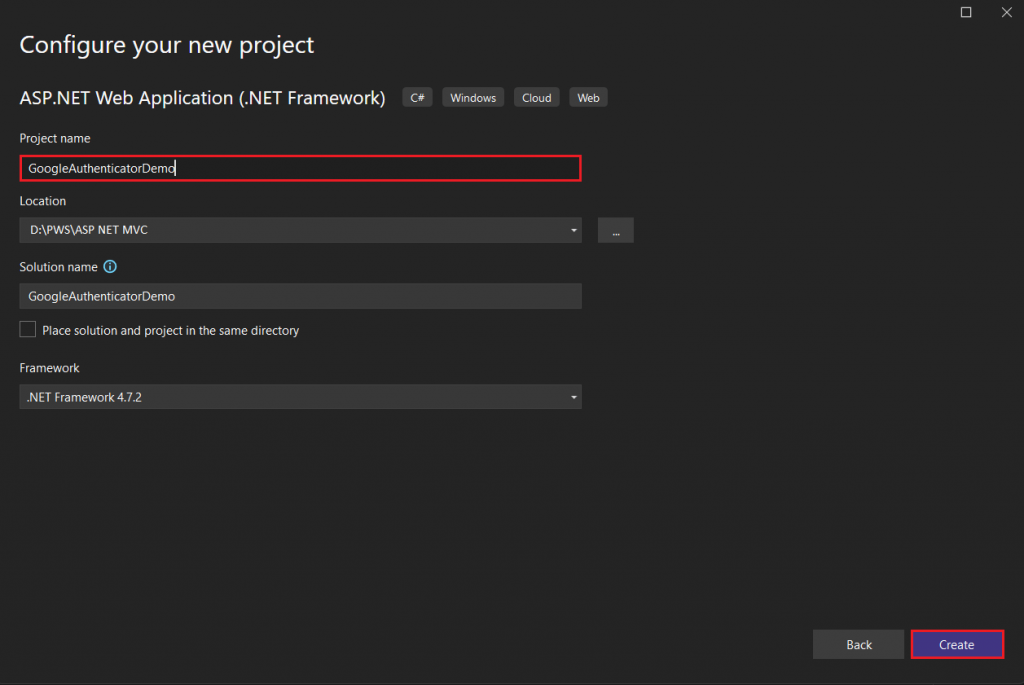Click the C# language tag
Image resolution: width=1024 pixels, height=685 pixels.
click(417, 97)
